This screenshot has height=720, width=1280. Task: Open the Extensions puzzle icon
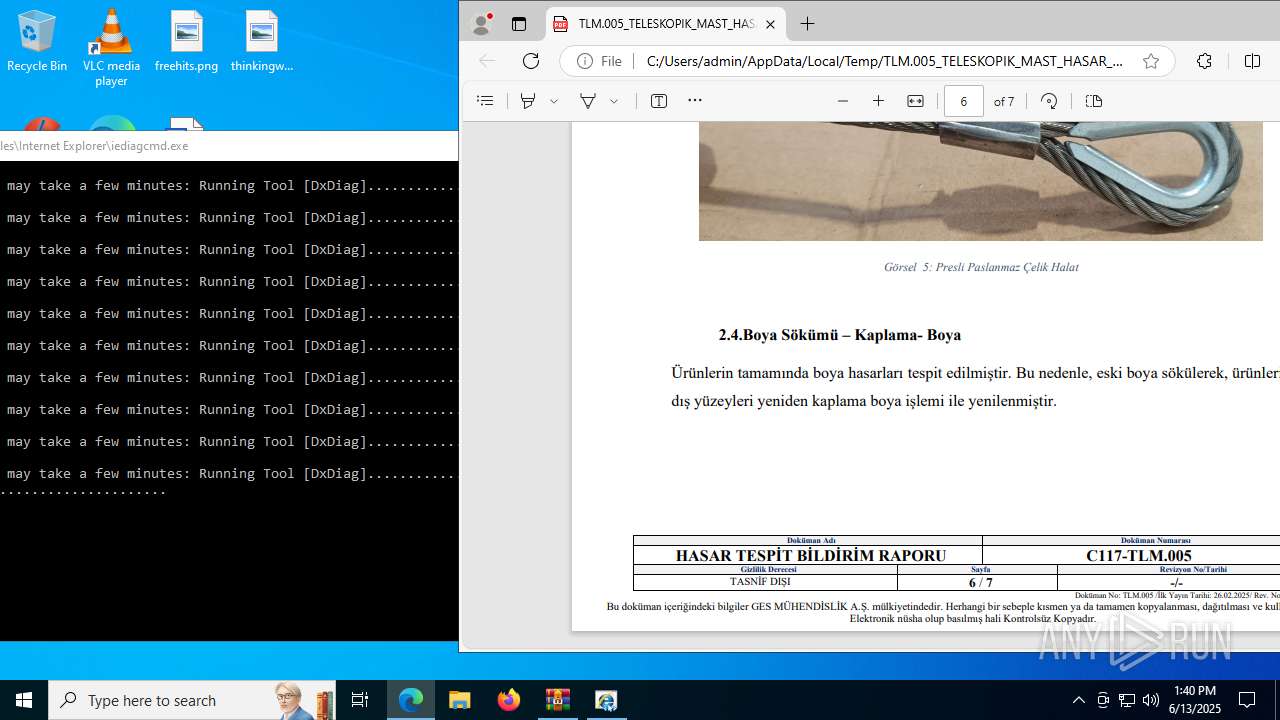[x=1204, y=61]
